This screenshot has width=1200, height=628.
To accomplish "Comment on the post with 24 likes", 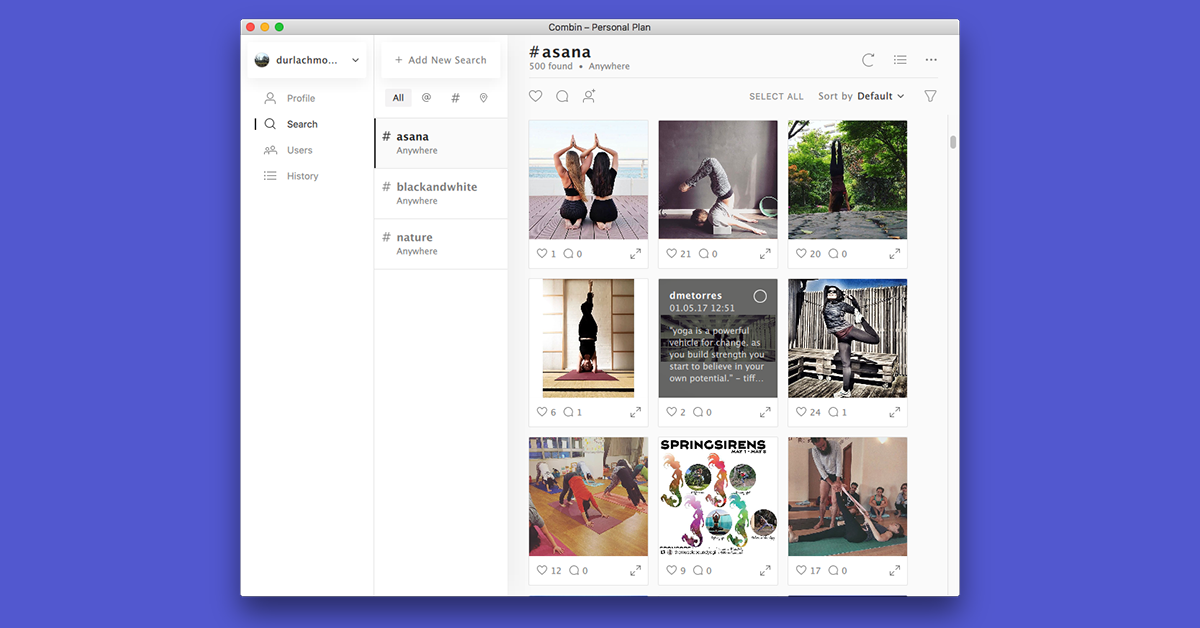I will (833, 412).
